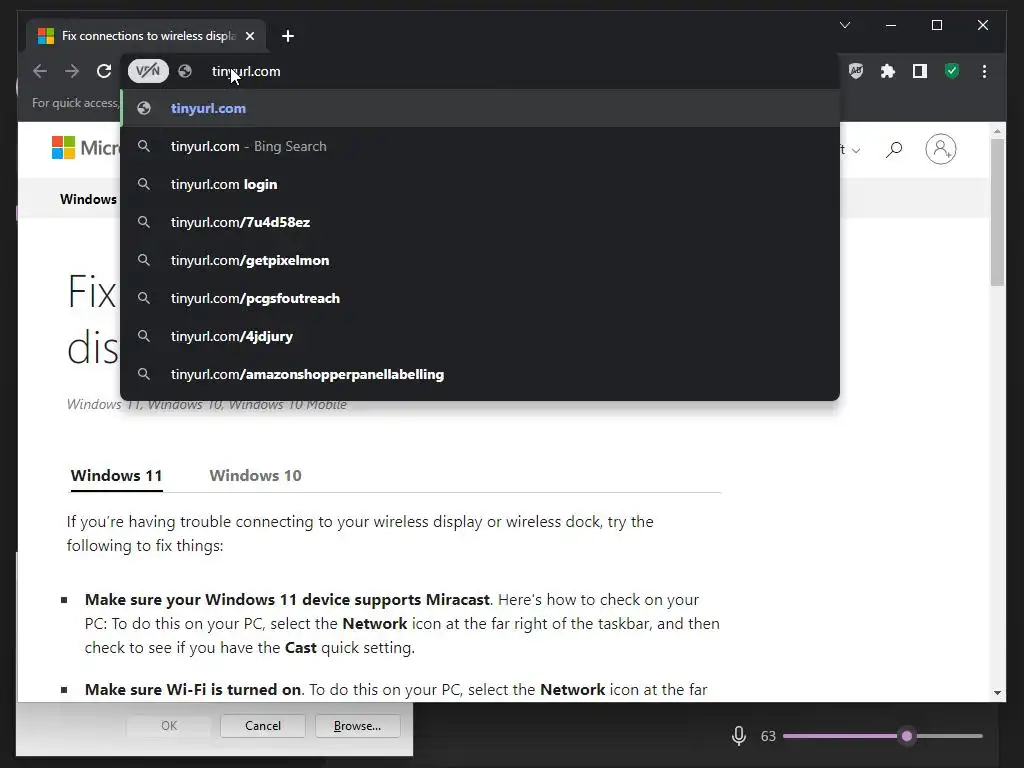Open the extensions puzzle piece icon
Screen dimensions: 1024x768
888,71
